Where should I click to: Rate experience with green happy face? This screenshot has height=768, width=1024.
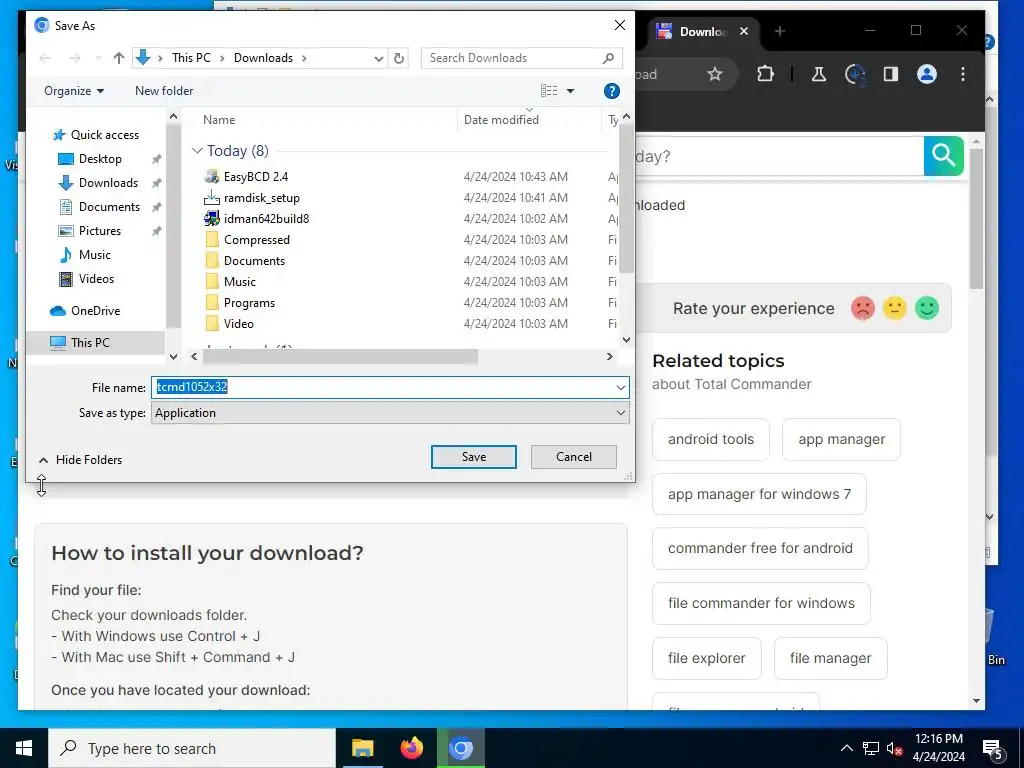(x=926, y=308)
